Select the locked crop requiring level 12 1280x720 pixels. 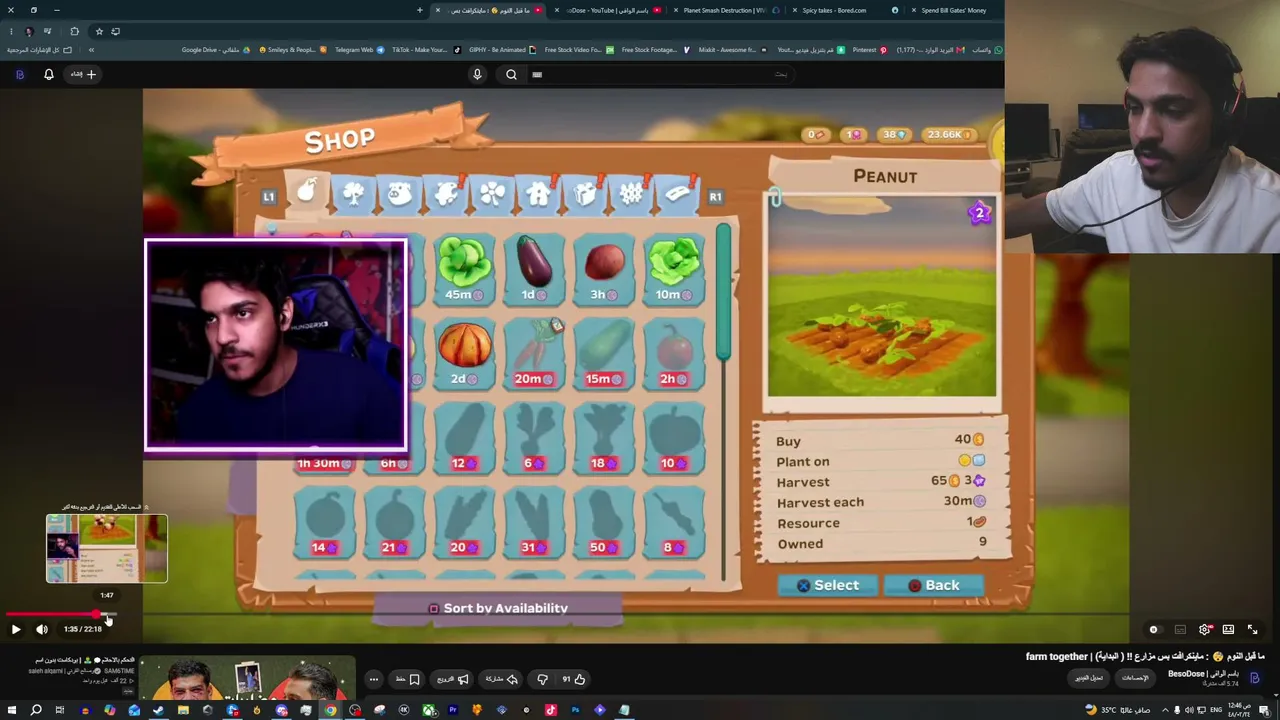point(464,437)
